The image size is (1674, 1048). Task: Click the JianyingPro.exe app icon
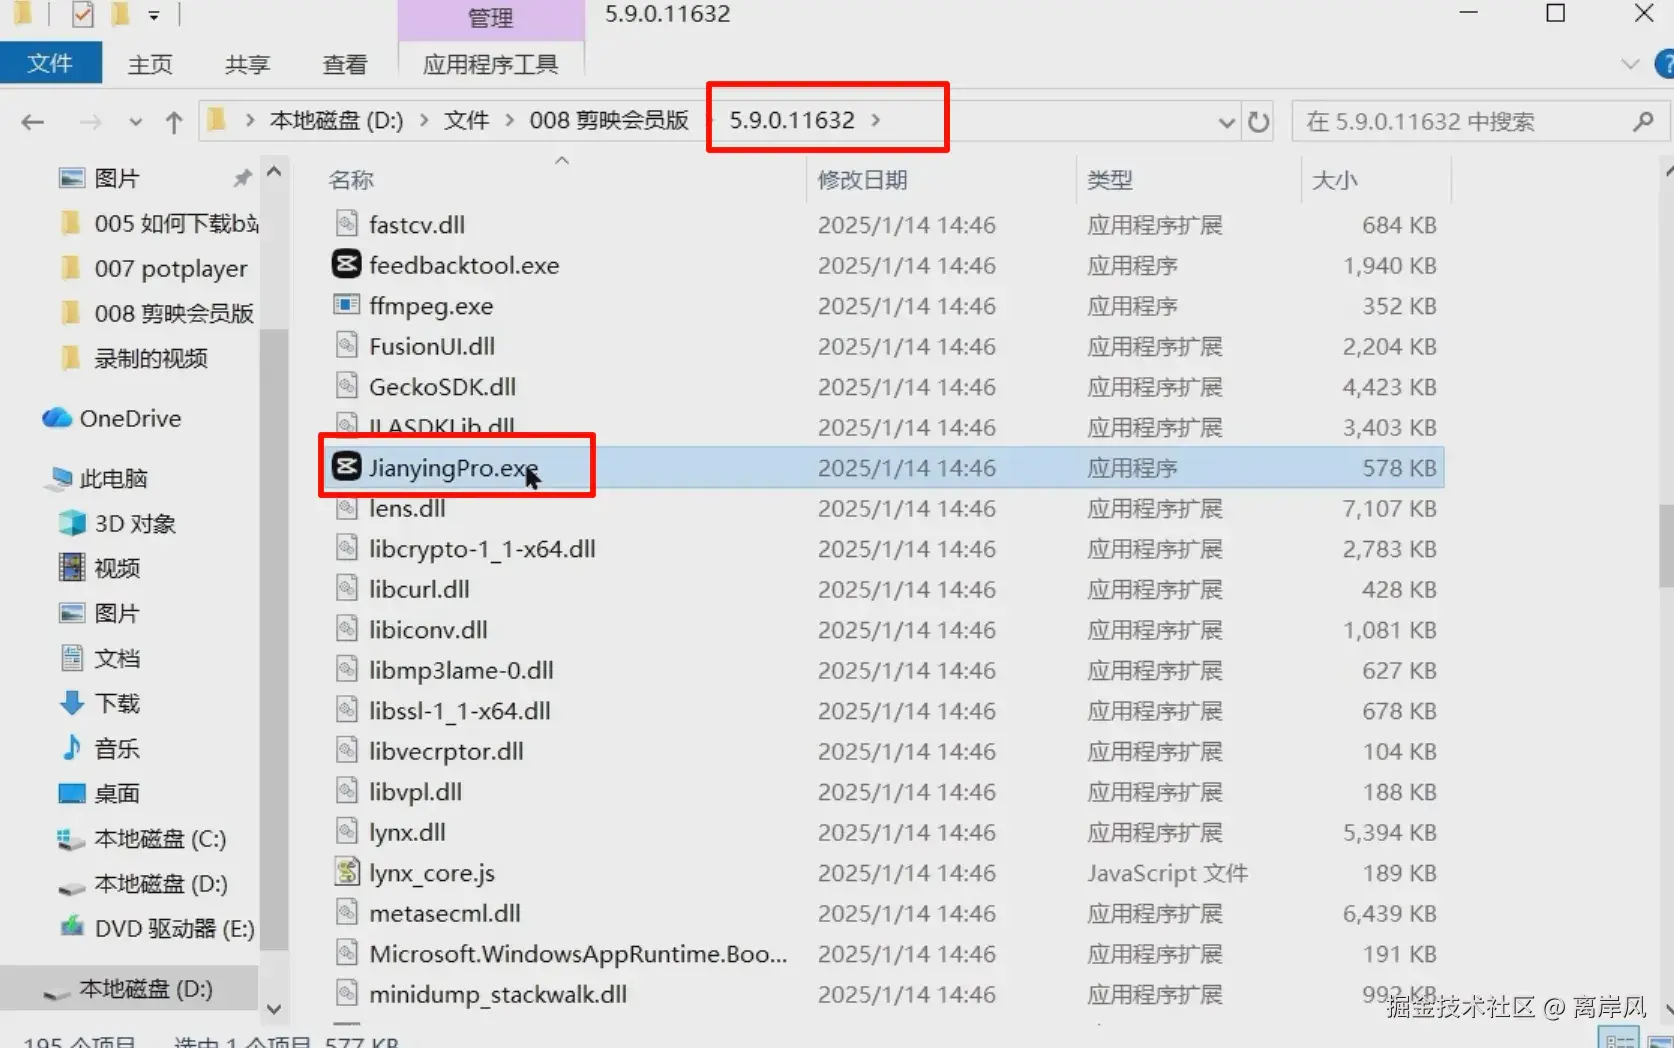pyautogui.click(x=346, y=467)
